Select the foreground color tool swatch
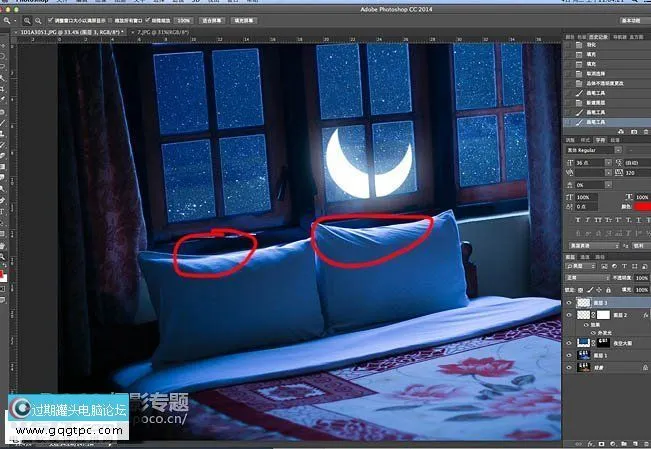The image size is (651, 449). point(3,272)
